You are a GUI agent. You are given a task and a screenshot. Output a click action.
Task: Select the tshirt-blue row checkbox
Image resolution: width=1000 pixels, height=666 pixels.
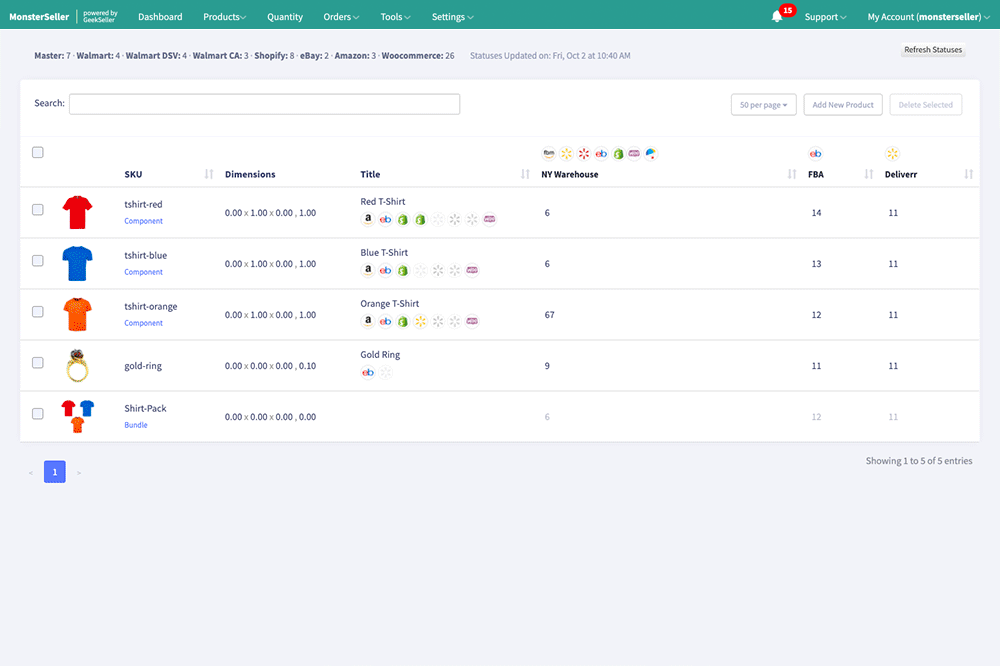(x=38, y=261)
